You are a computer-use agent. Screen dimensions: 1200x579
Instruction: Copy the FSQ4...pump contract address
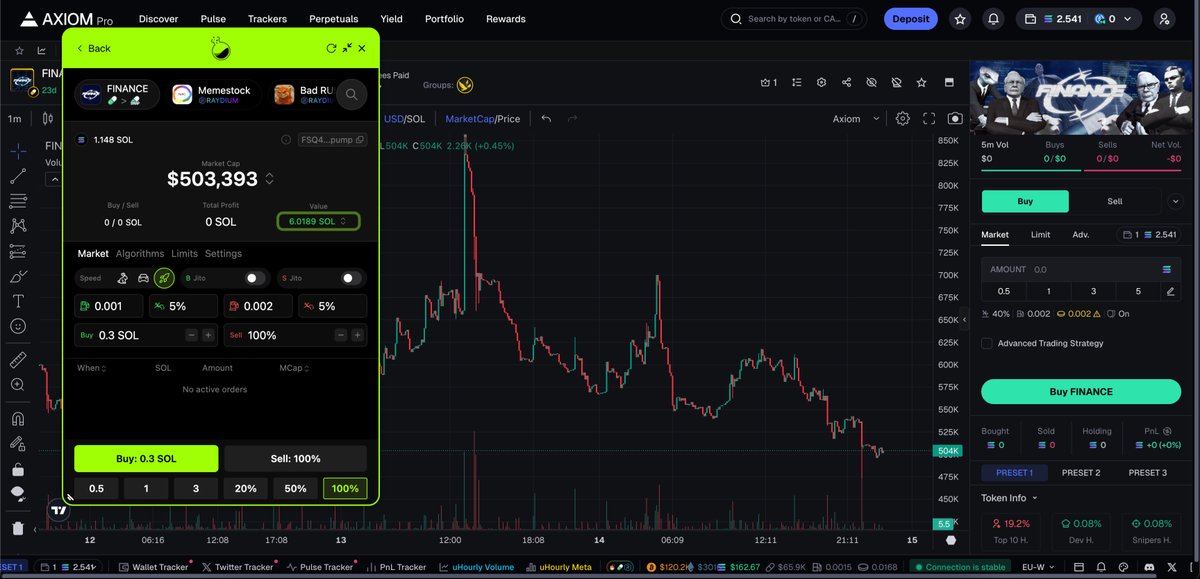click(x=333, y=140)
